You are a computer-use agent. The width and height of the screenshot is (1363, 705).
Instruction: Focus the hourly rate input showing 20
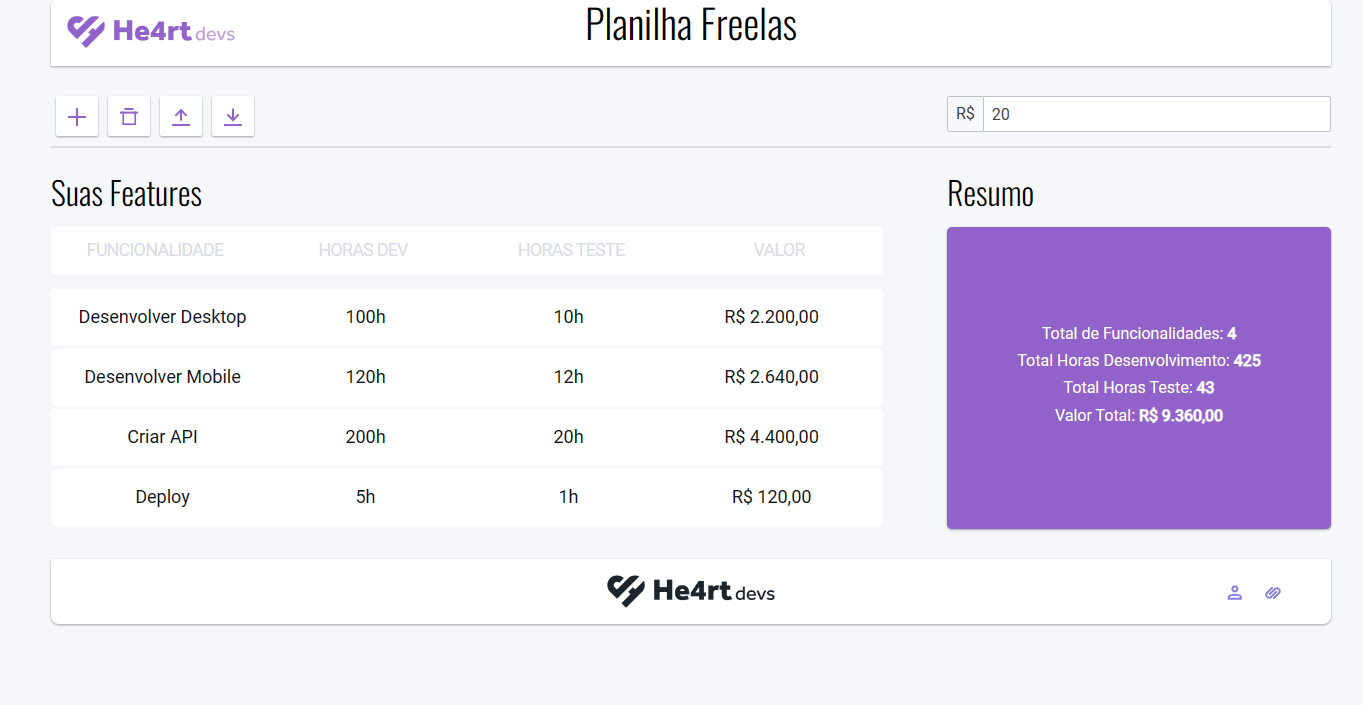(1157, 114)
